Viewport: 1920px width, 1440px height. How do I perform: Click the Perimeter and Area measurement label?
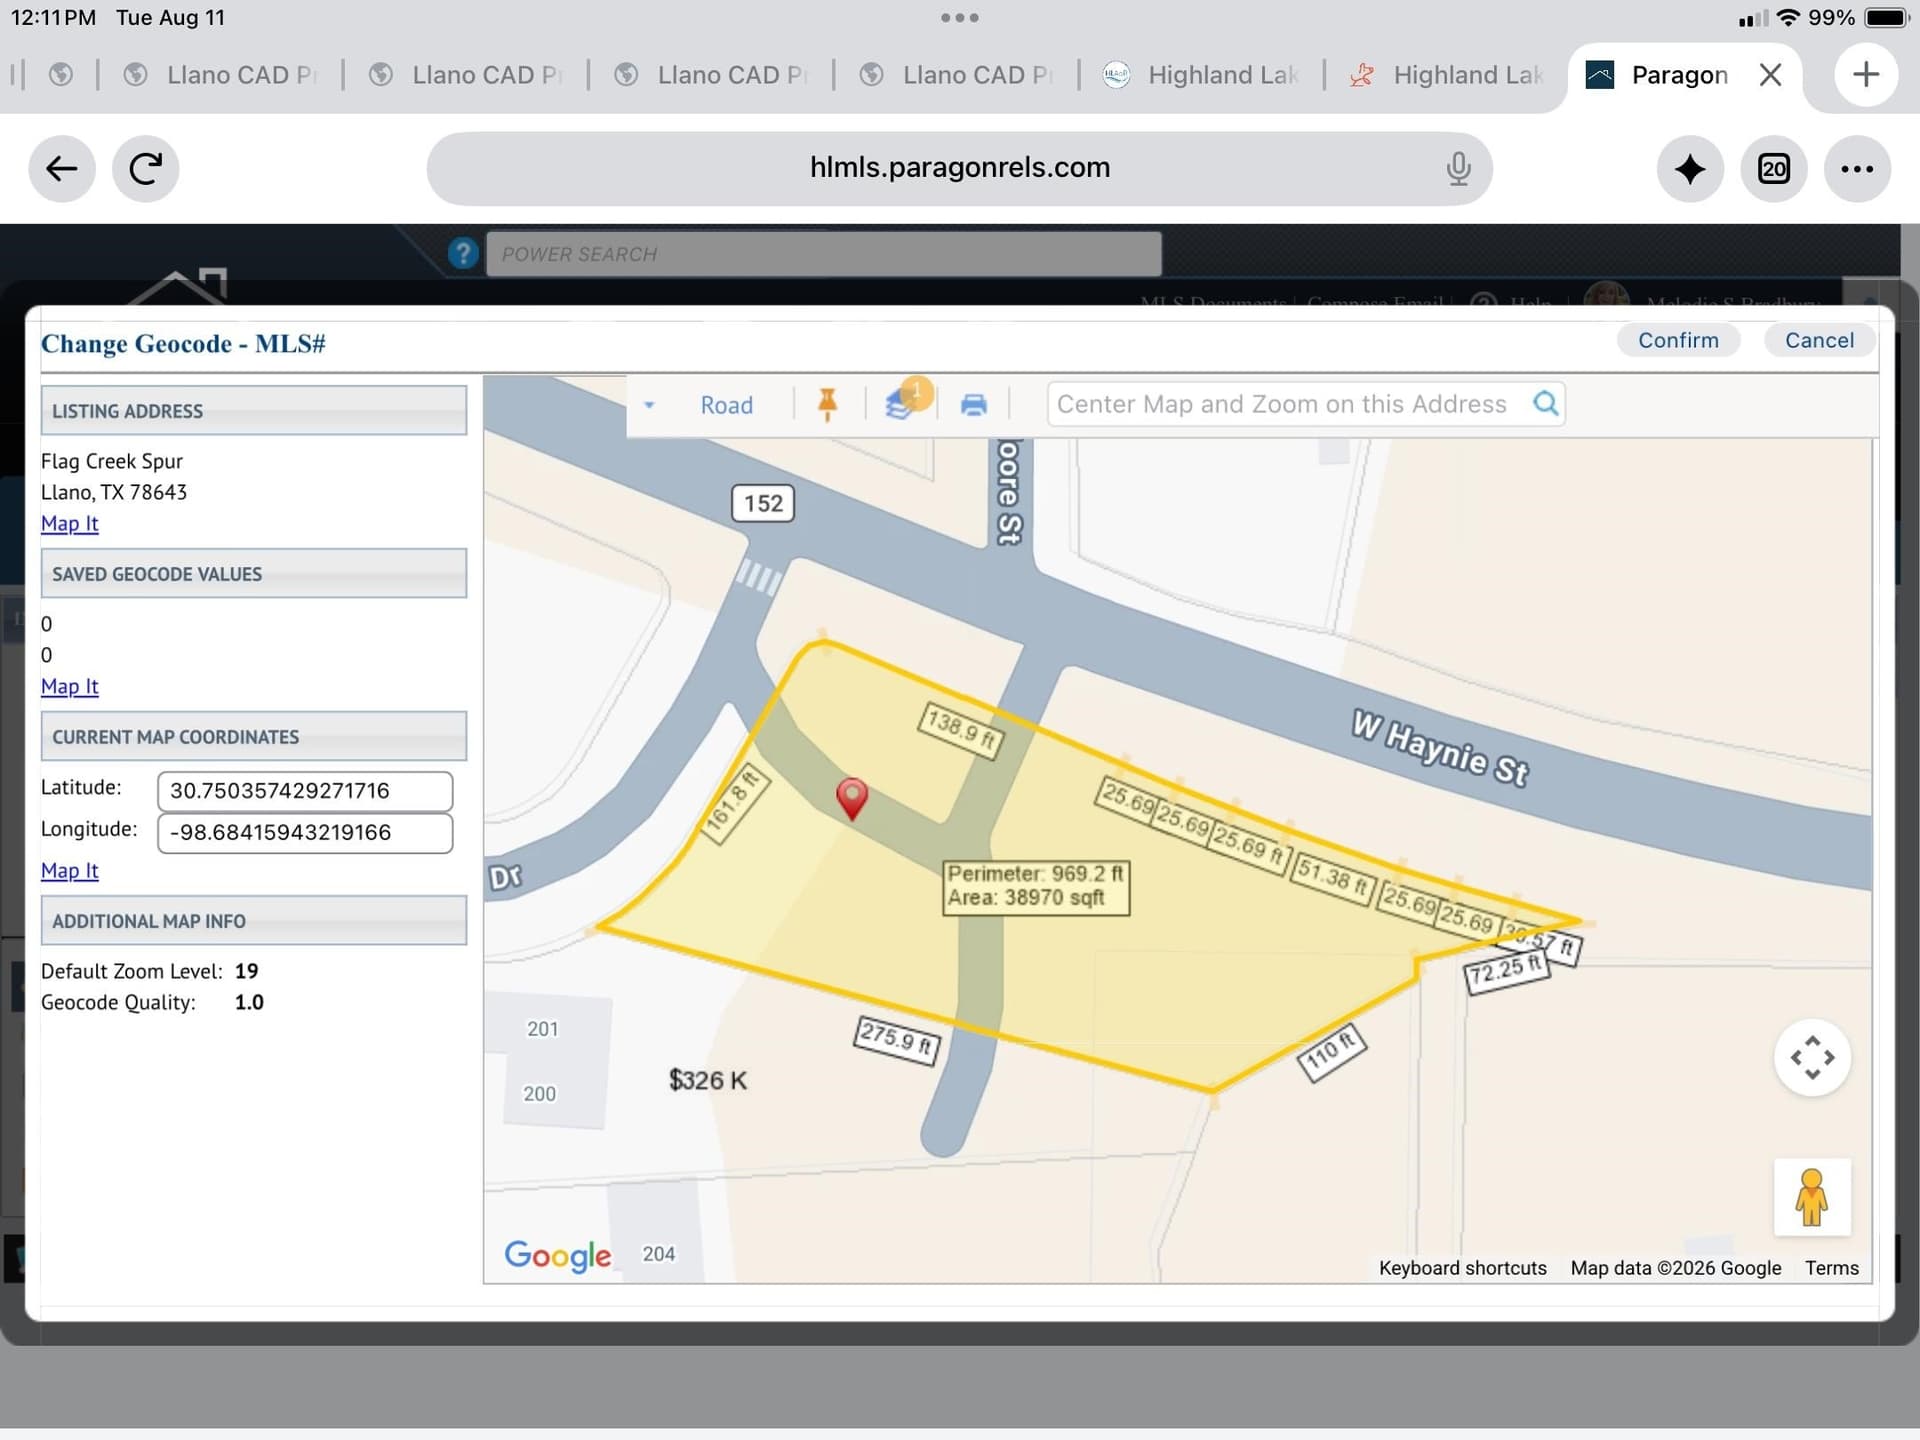[1036, 886]
